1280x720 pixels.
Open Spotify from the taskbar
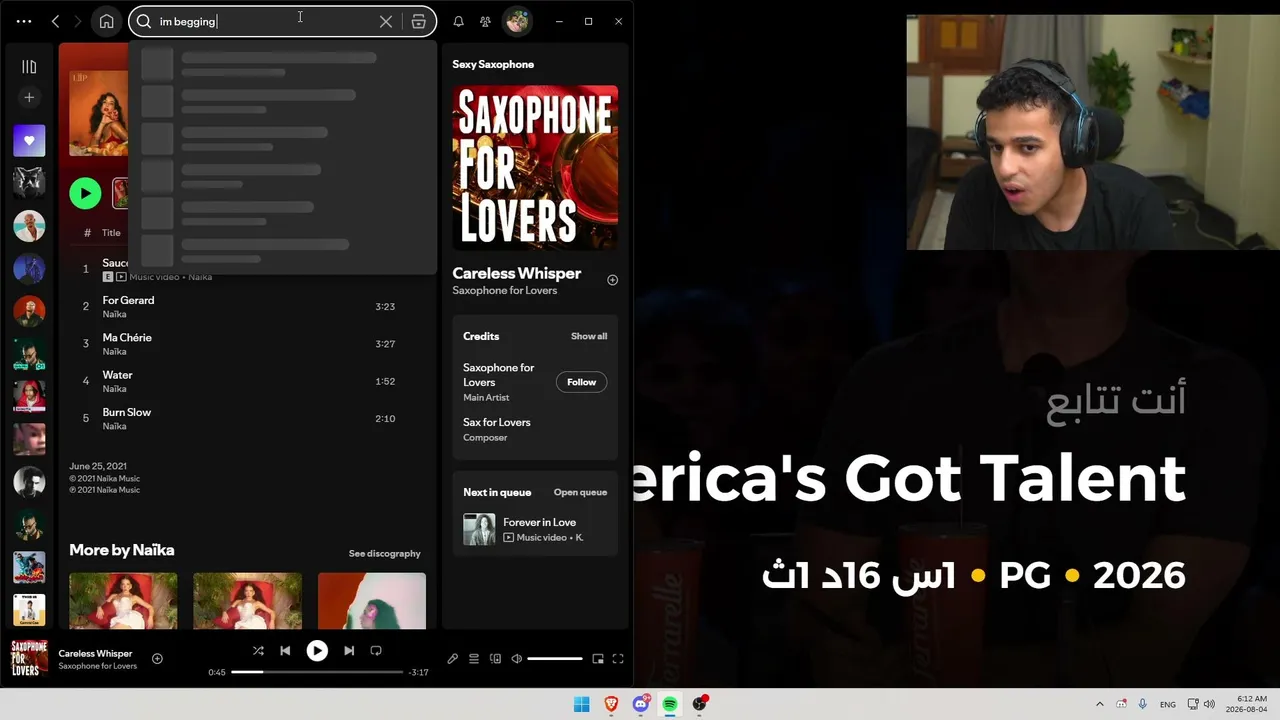pos(670,704)
